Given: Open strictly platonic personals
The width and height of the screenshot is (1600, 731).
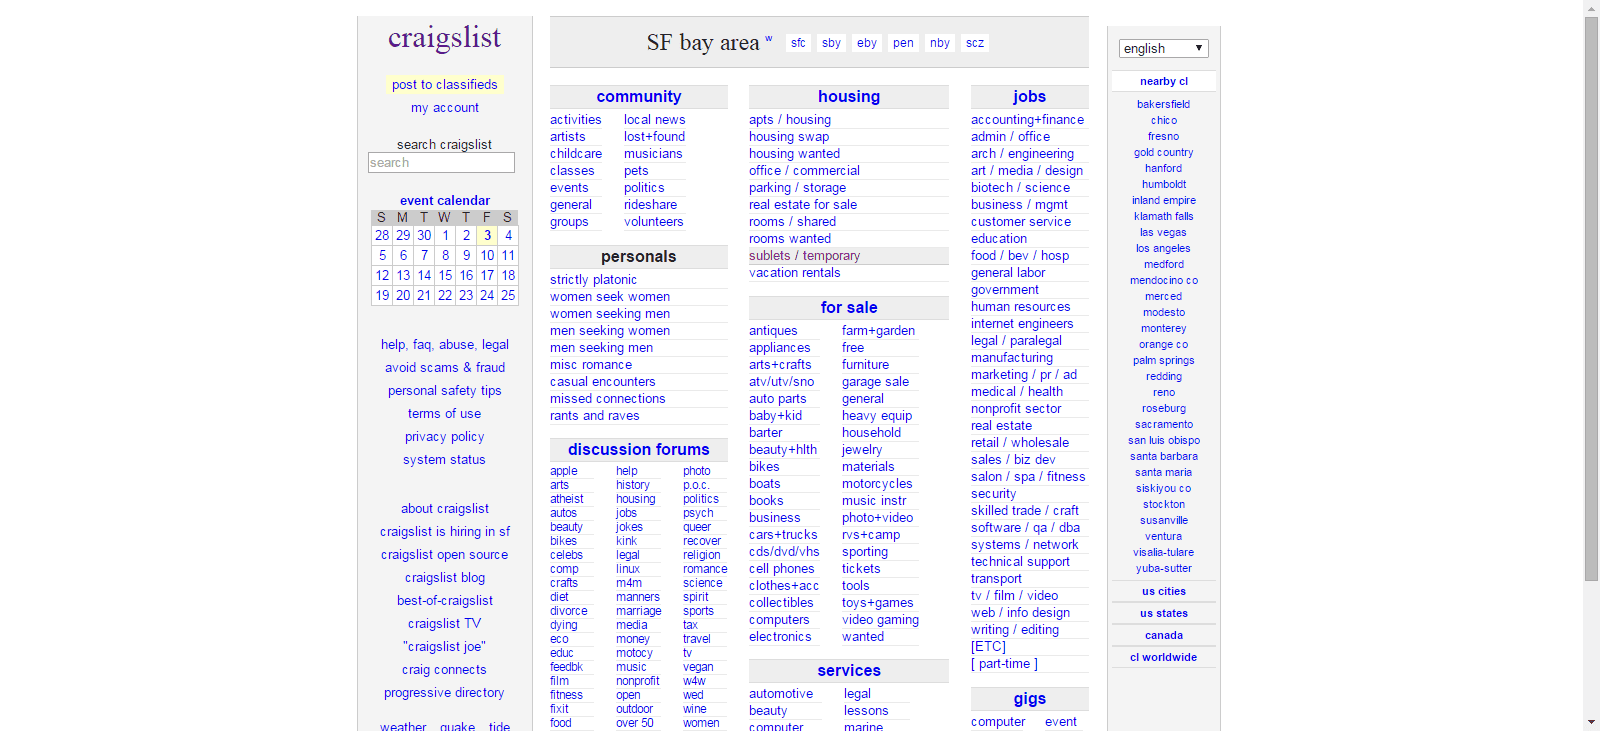Looking at the screenshot, I should [x=593, y=280].
